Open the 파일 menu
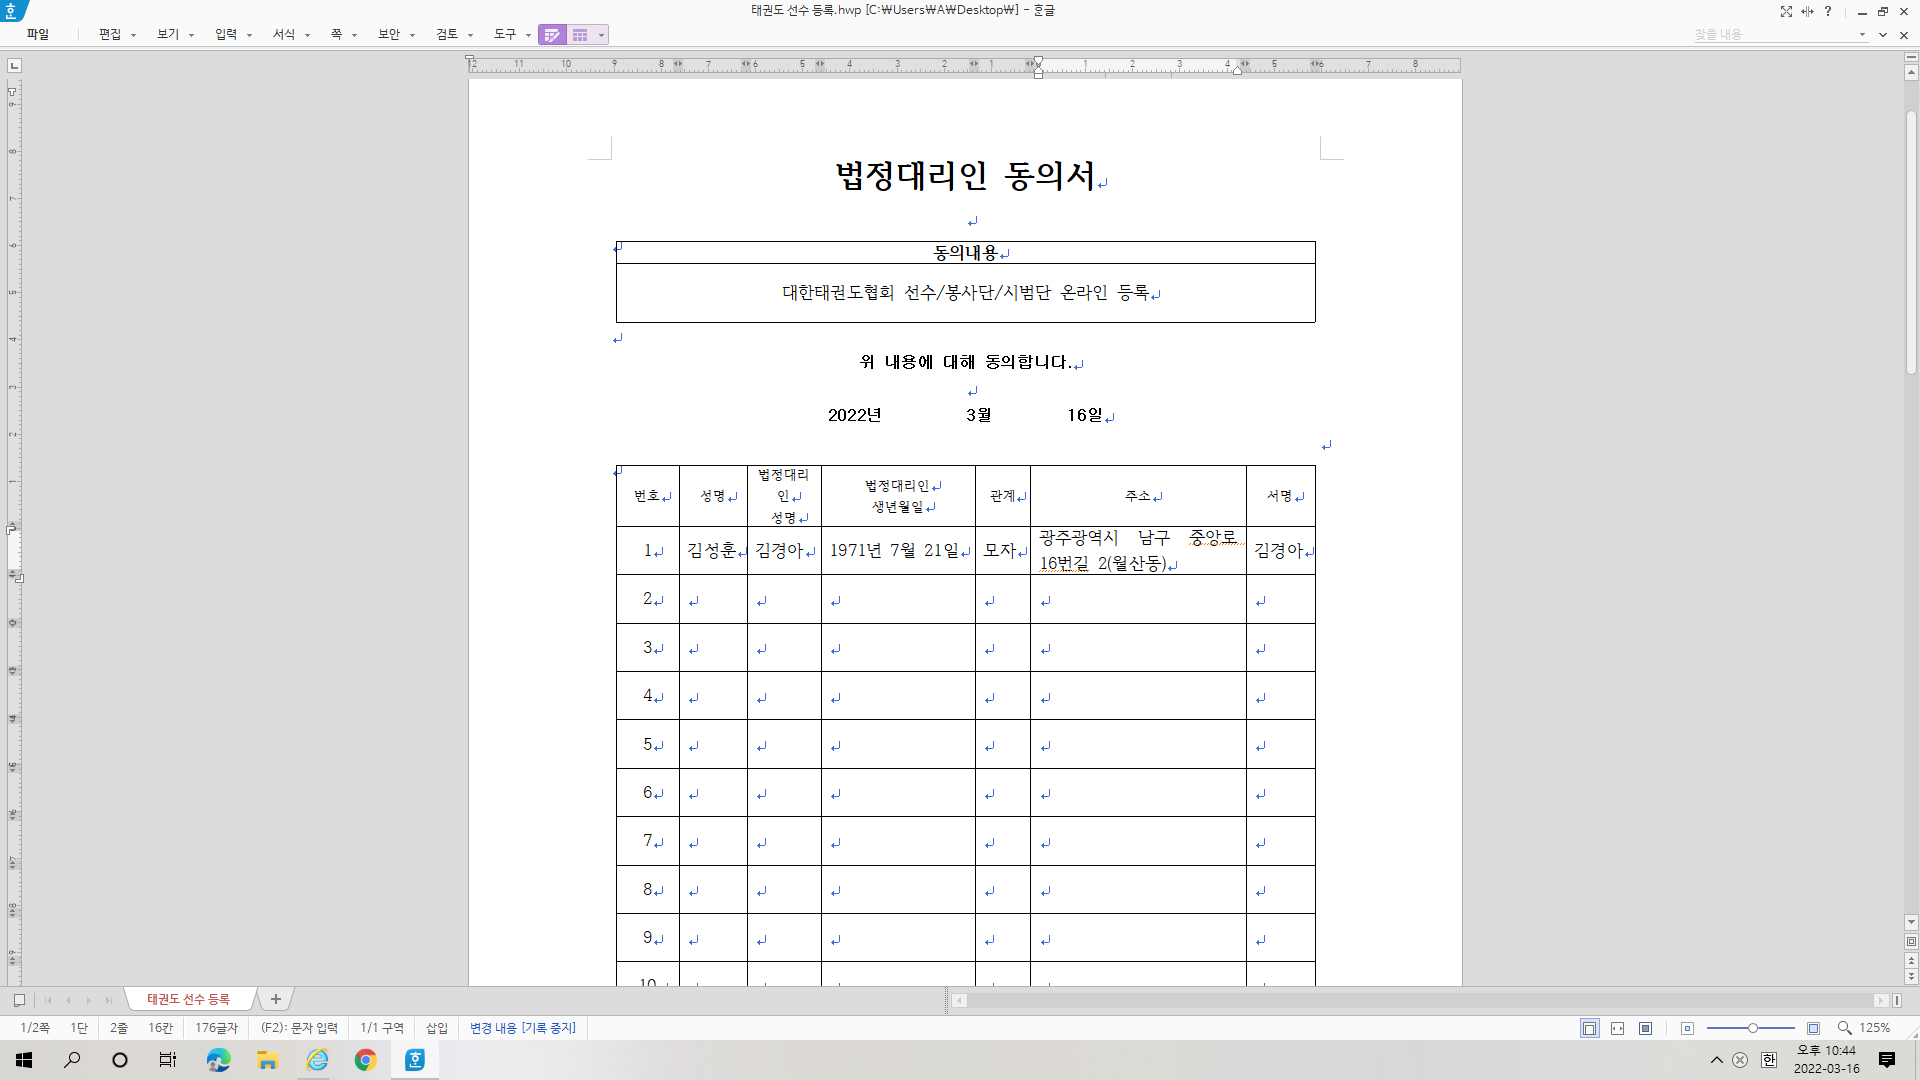Image resolution: width=1920 pixels, height=1080 pixels. pos(38,34)
